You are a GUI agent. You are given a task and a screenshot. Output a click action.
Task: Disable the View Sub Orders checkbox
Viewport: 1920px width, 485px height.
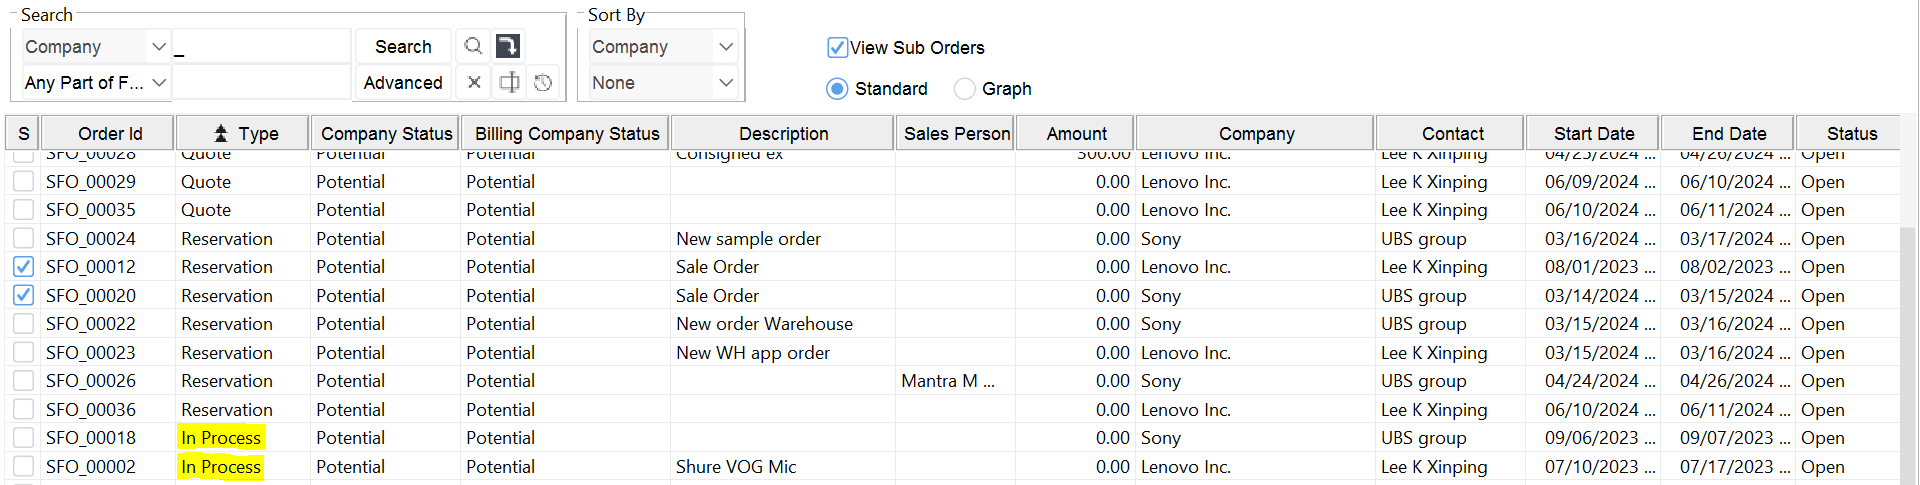[837, 47]
